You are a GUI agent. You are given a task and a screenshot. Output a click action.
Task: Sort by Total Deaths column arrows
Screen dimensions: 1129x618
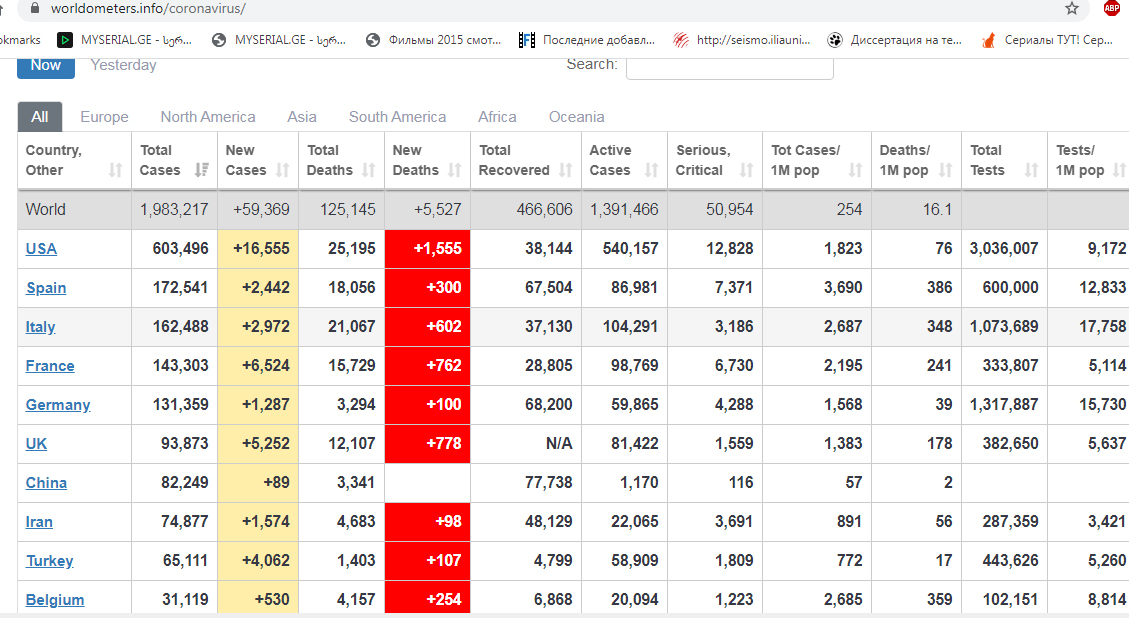tap(369, 171)
